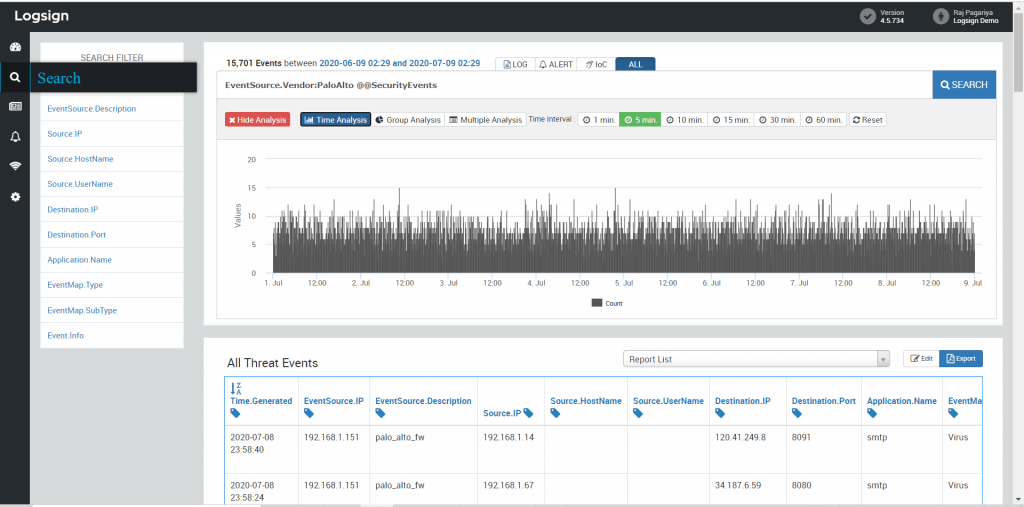Screen dimensions: 1024x507
Task: Select the IoC tab
Action: (x=596, y=64)
